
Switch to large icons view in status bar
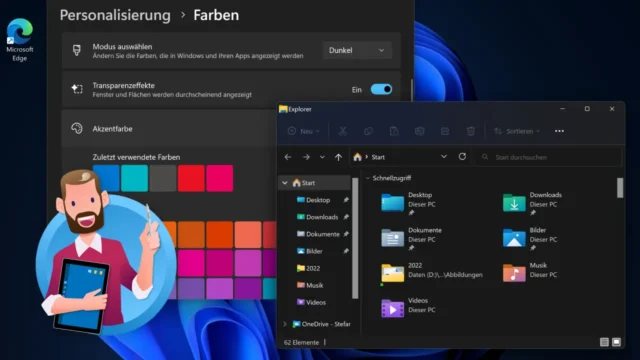point(616,342)
